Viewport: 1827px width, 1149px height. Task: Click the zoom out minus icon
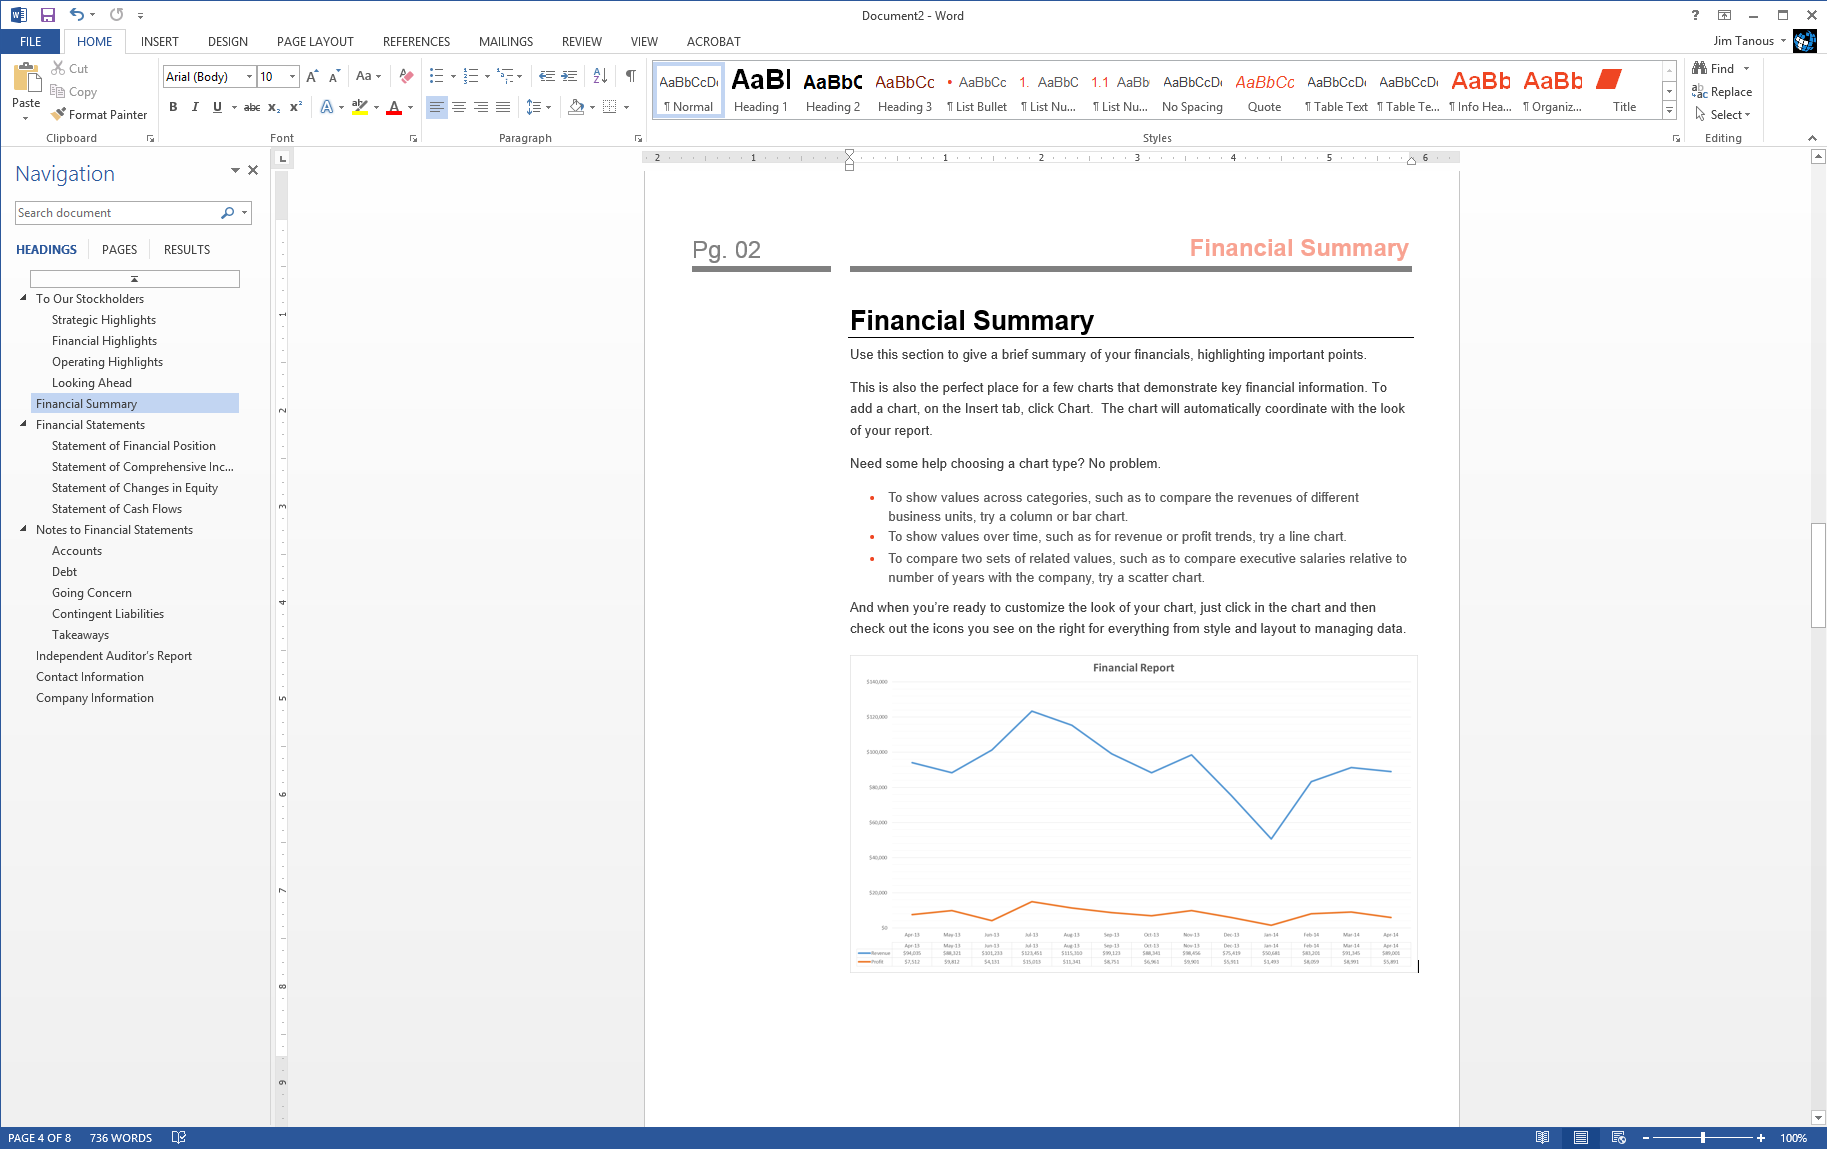tap(1645, 1138)
